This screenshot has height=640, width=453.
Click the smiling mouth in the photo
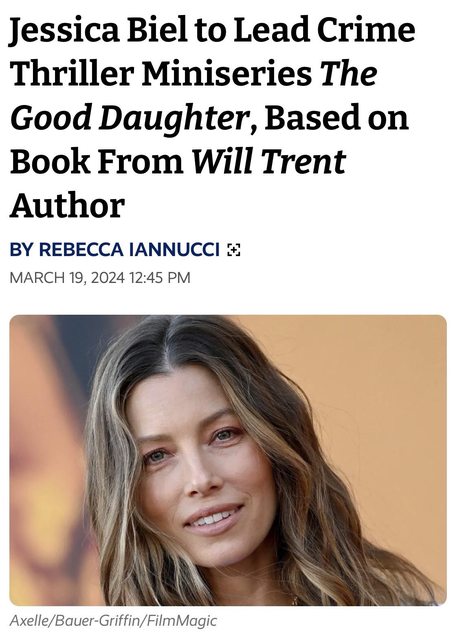[213, 518]
